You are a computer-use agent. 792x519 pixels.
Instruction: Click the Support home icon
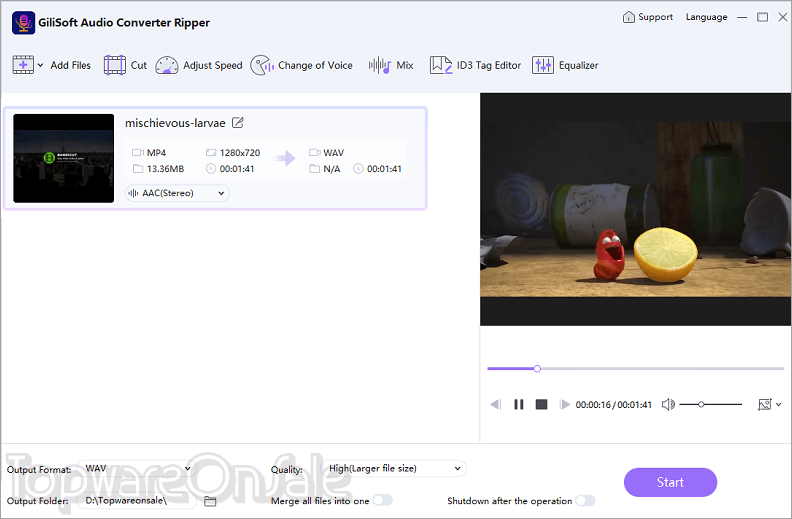click(628, 17)
